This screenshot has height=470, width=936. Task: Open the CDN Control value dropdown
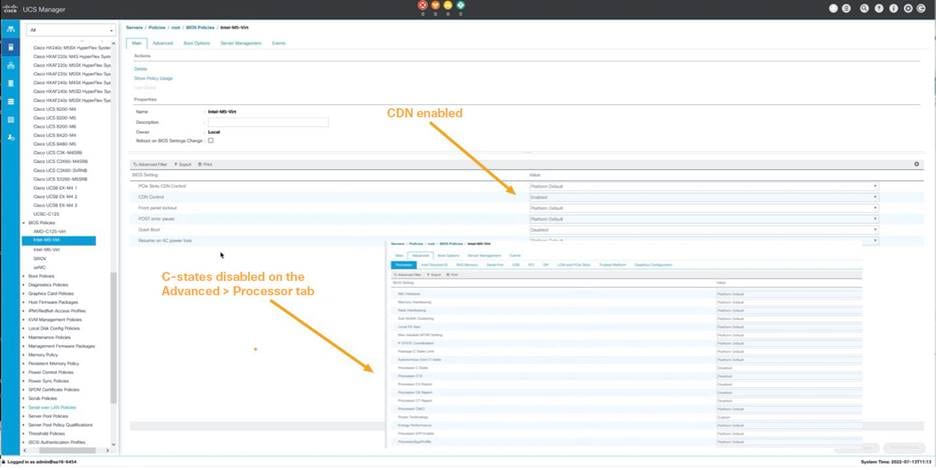pos(704,197)
